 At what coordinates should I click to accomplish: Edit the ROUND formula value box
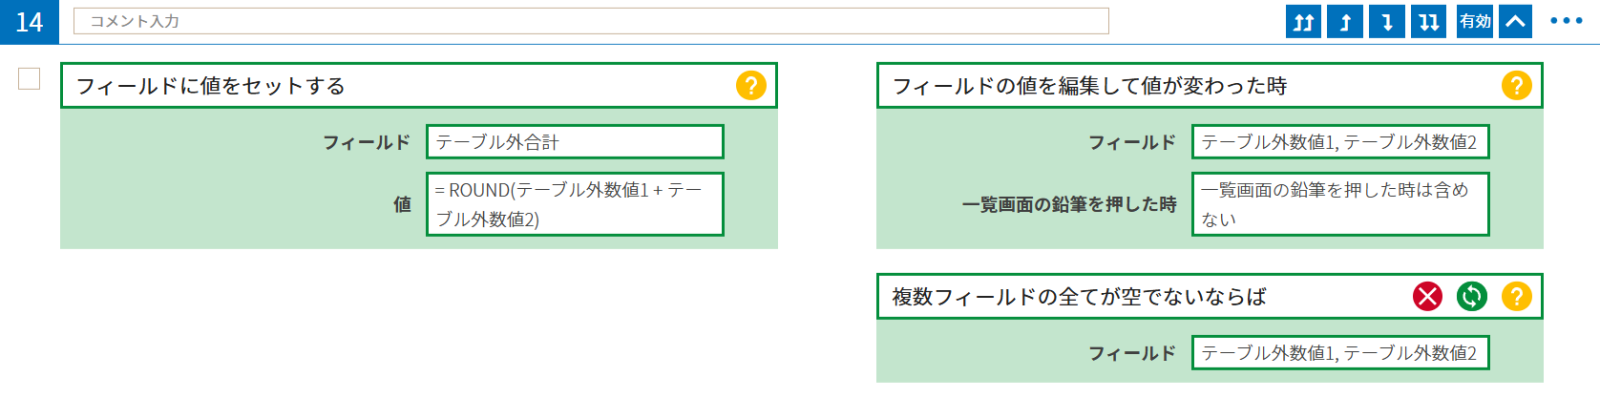click(575, 204)
